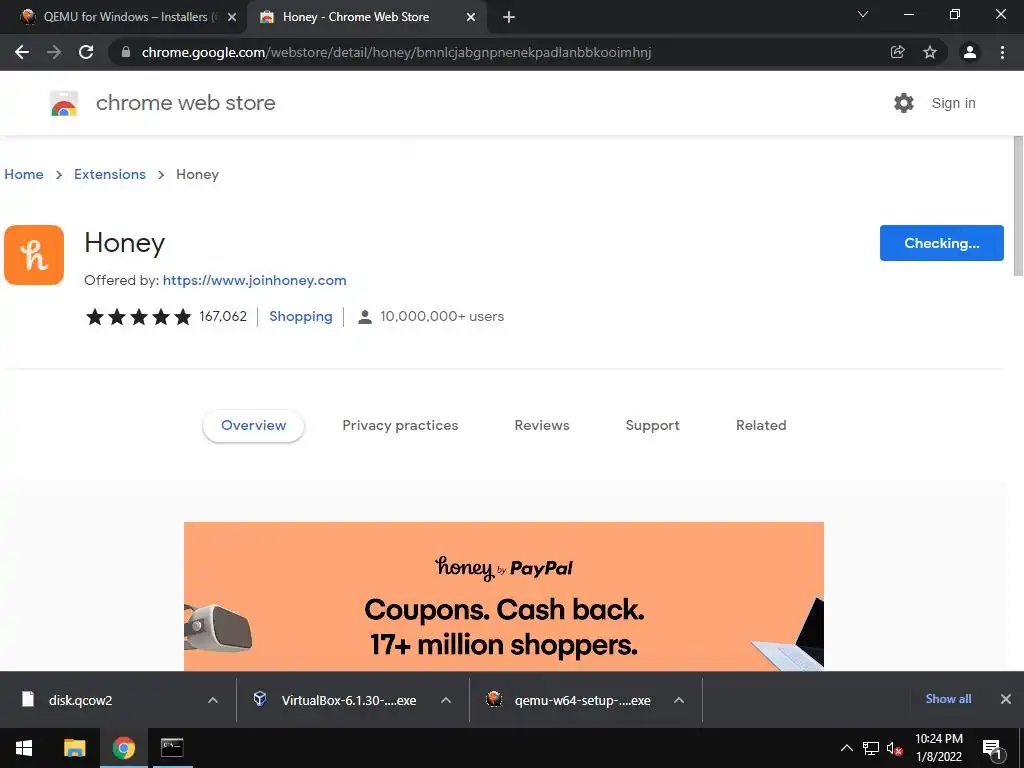Close the QEMU for Windows tab
The width and height of the screenshot is (1024, 768).
tap(232, 17)
